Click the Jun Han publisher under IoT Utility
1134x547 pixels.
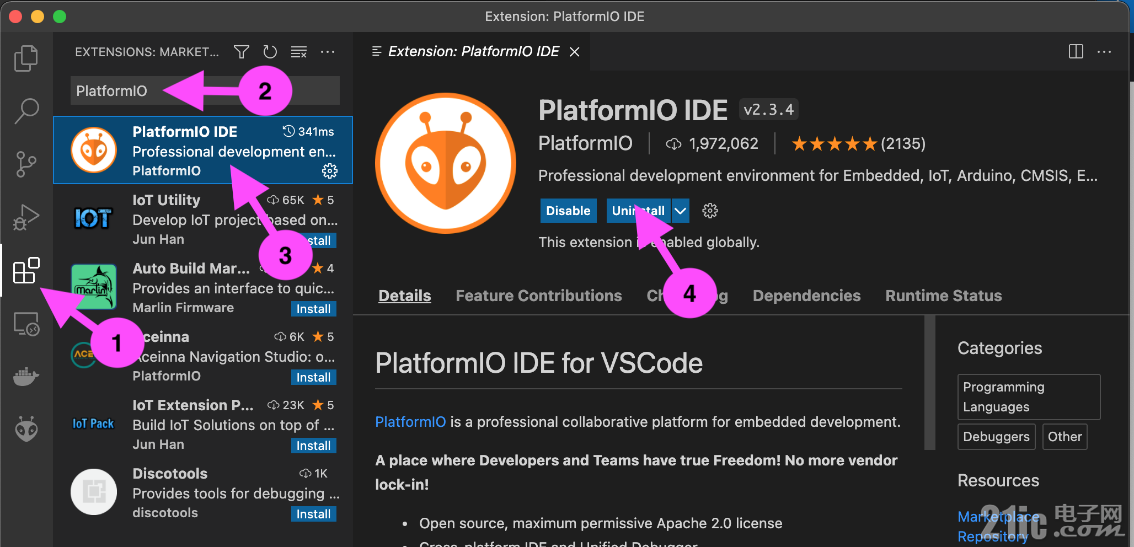click(x=158, y=239)
